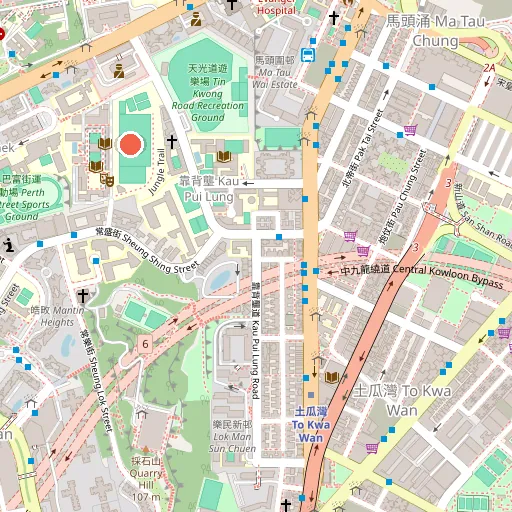Click the shopping cart icon on Pau Chung Street
This screenshot has height=512, width=512.
pyautogui.click(x=363, y=250)
